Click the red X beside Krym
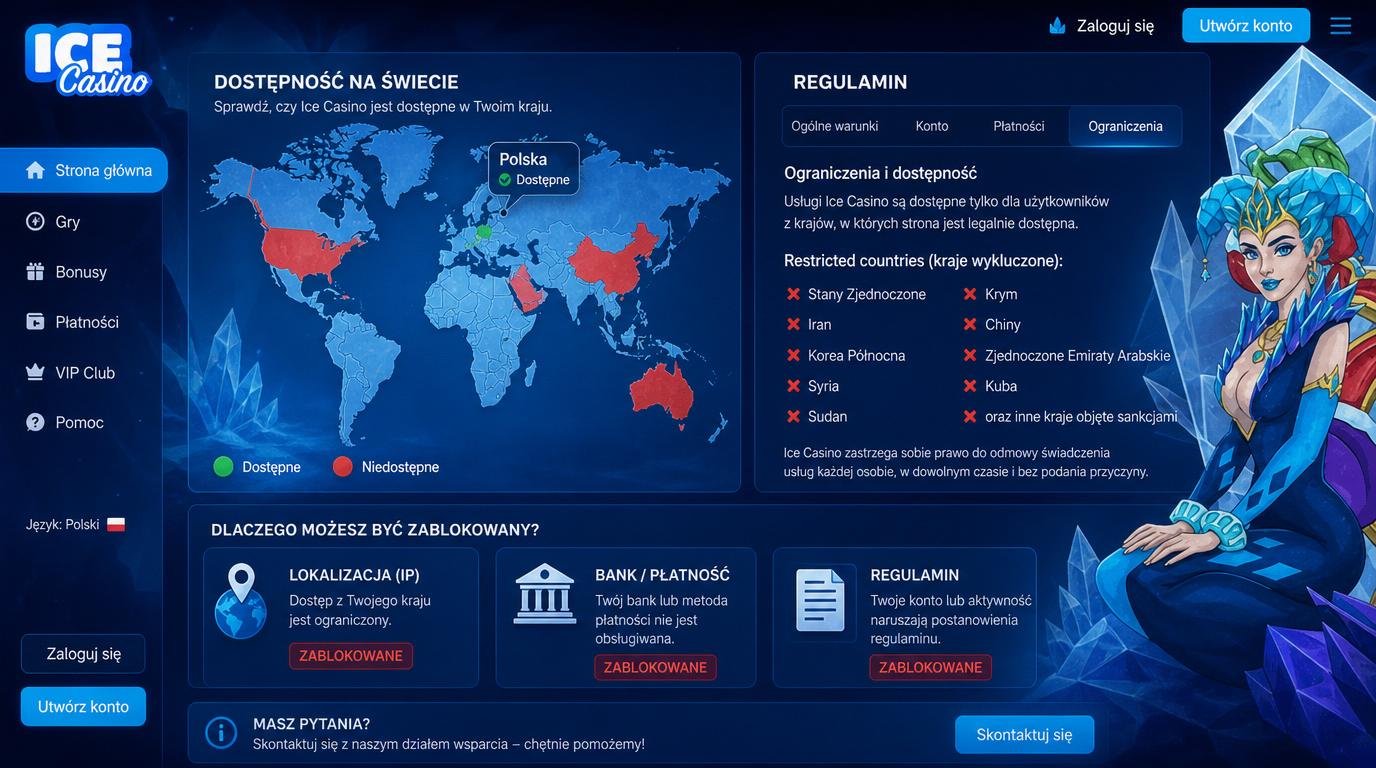This screenshot has width=1376, height=768. [x=970, y=294]
